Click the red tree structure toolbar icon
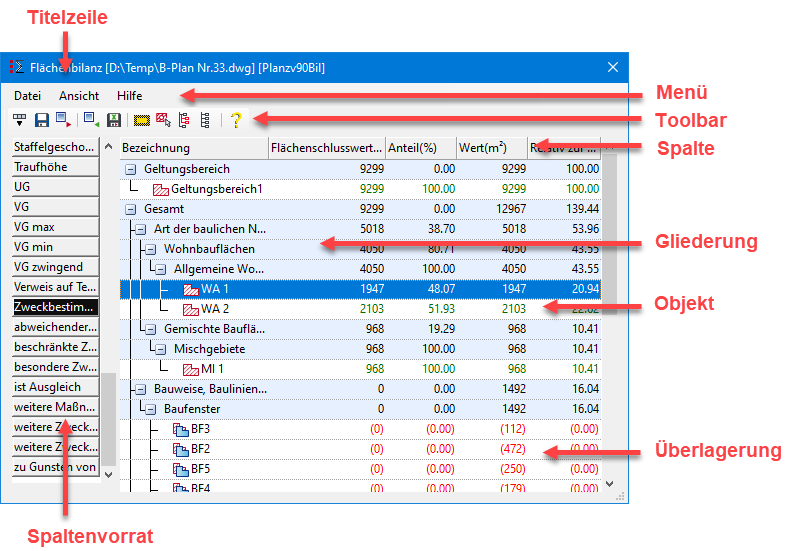This screenshot has height=551, width=787. coord(184,120)
